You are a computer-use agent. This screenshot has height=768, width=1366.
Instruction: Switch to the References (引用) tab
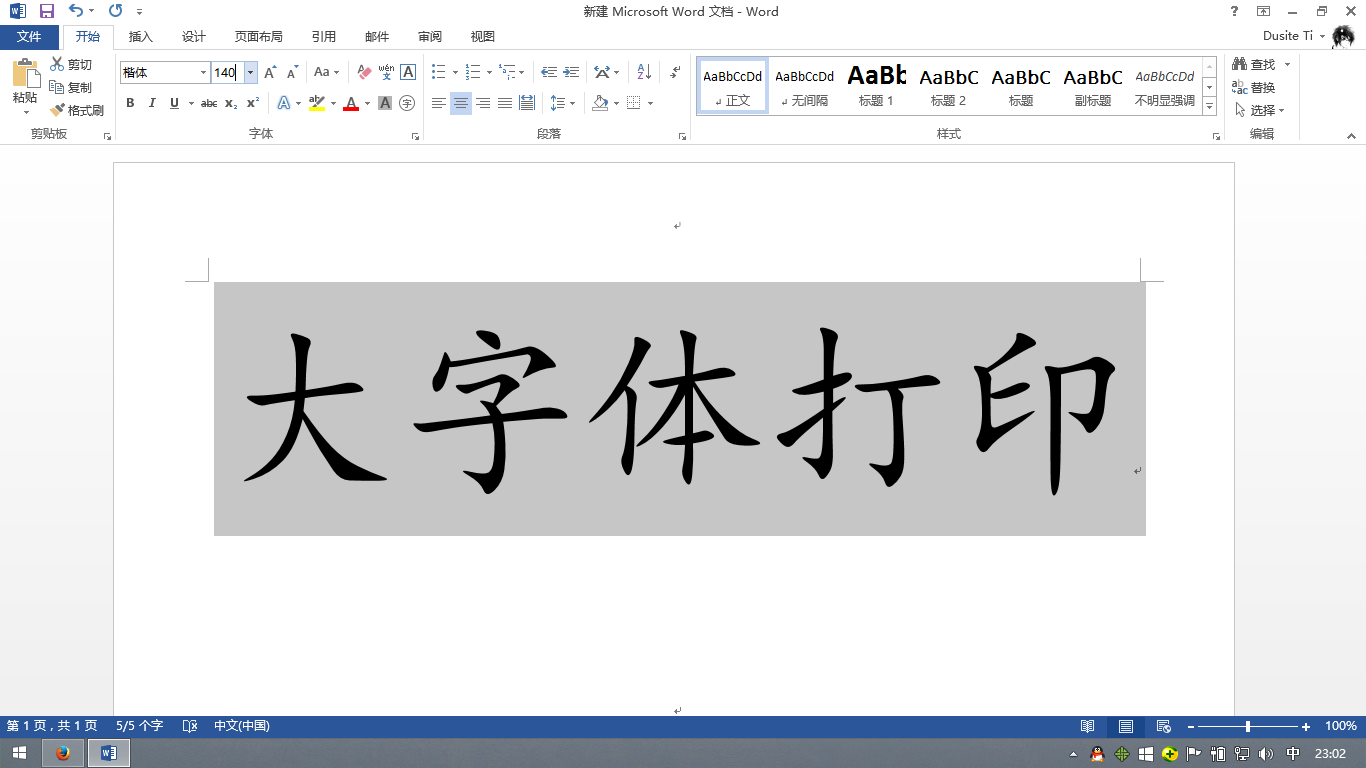(x=324, y=36)
